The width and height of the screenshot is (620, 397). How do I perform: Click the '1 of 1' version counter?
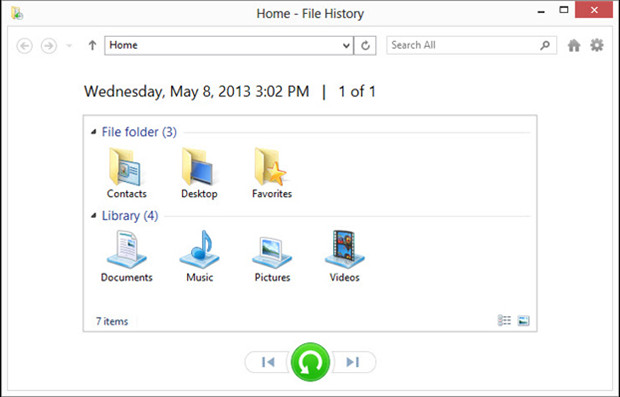(x=357, y=91)
